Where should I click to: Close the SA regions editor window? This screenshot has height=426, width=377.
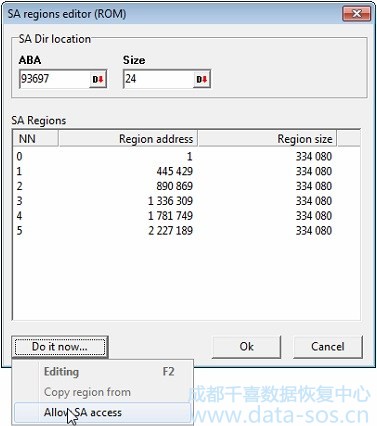tap(356, 14)
